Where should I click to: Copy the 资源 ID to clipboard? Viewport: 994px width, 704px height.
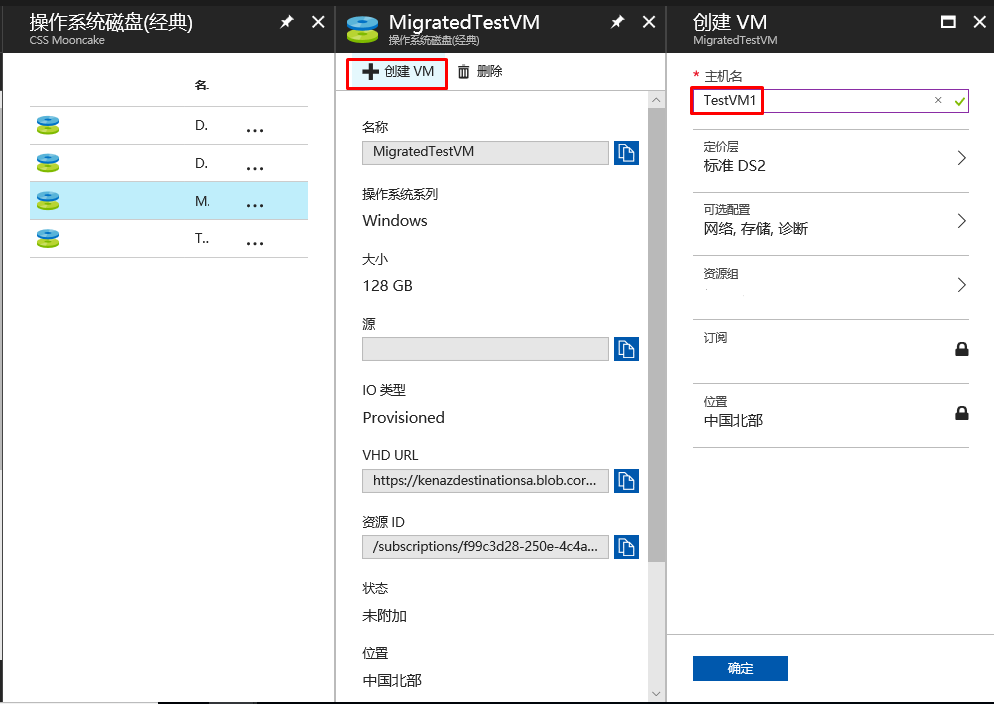(x=626, y=547)
